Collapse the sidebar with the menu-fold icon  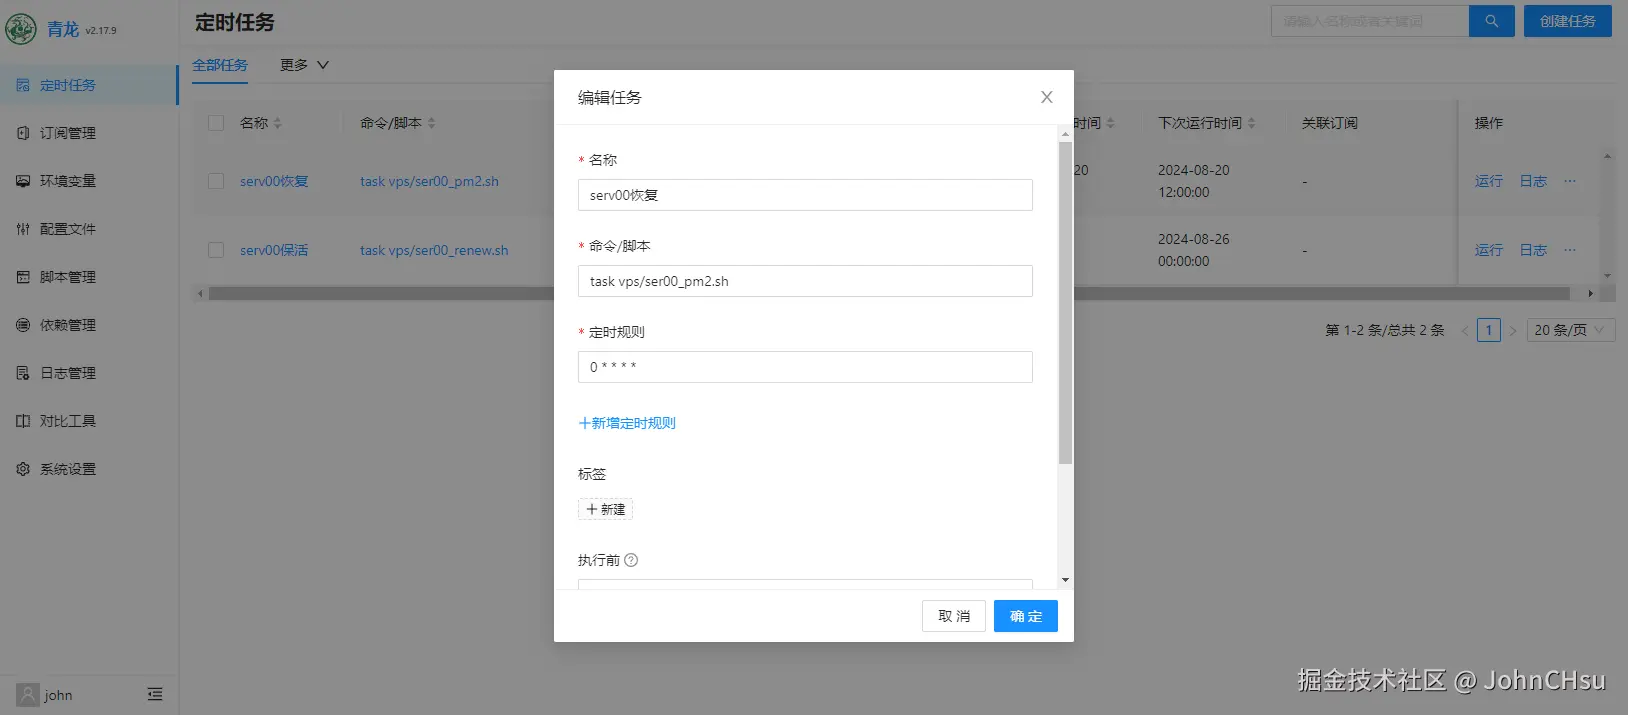(155, 694)
